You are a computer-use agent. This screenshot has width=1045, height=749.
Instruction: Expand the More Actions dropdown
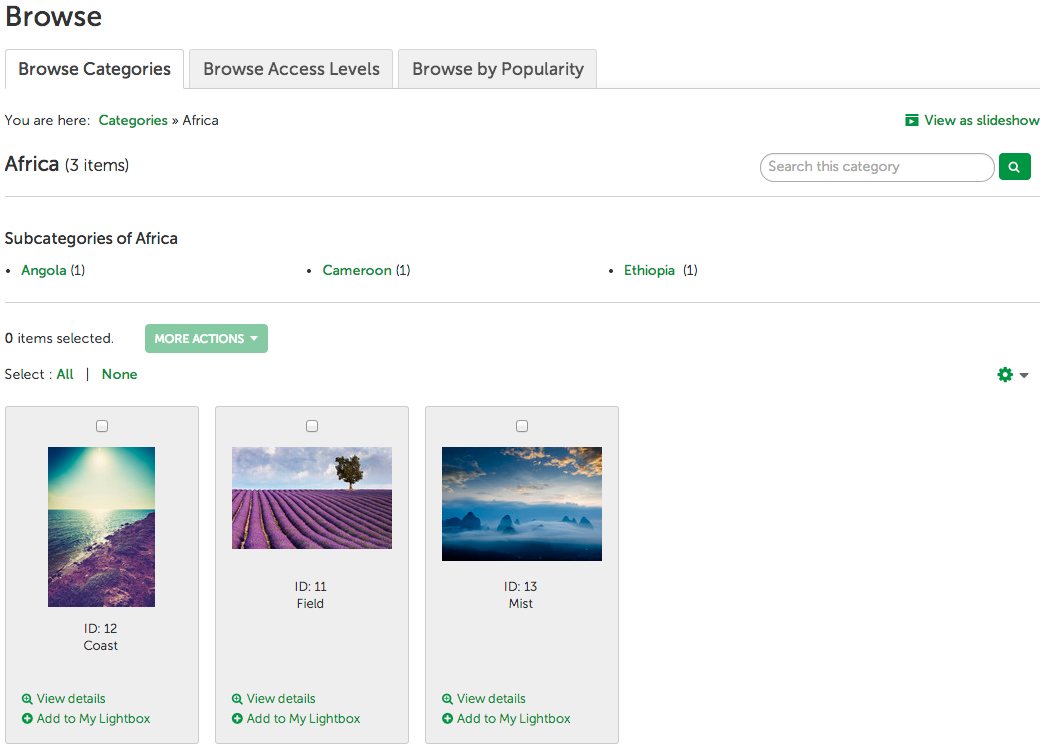coord(207,339)
